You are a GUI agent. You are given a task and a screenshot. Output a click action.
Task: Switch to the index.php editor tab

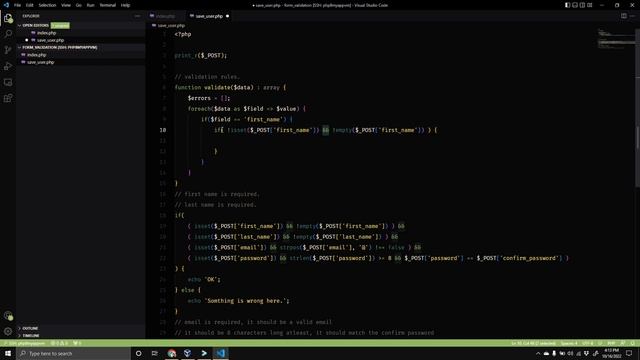(165, 16)
